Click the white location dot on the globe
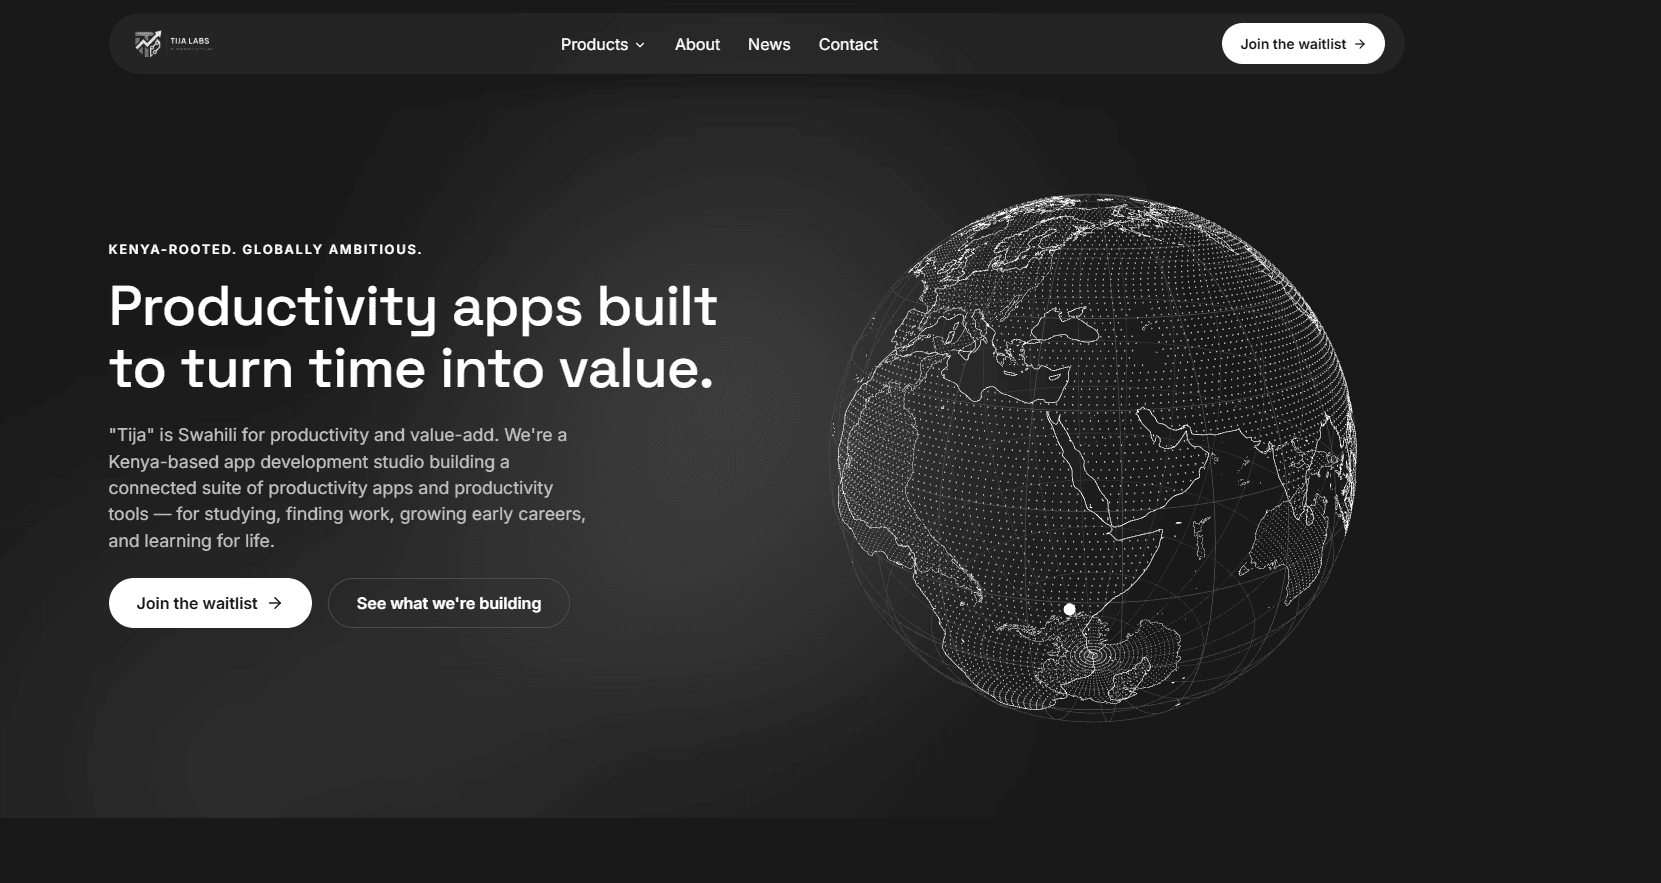This screenshot has width=1661, height=883. (x=1069, y=609)
